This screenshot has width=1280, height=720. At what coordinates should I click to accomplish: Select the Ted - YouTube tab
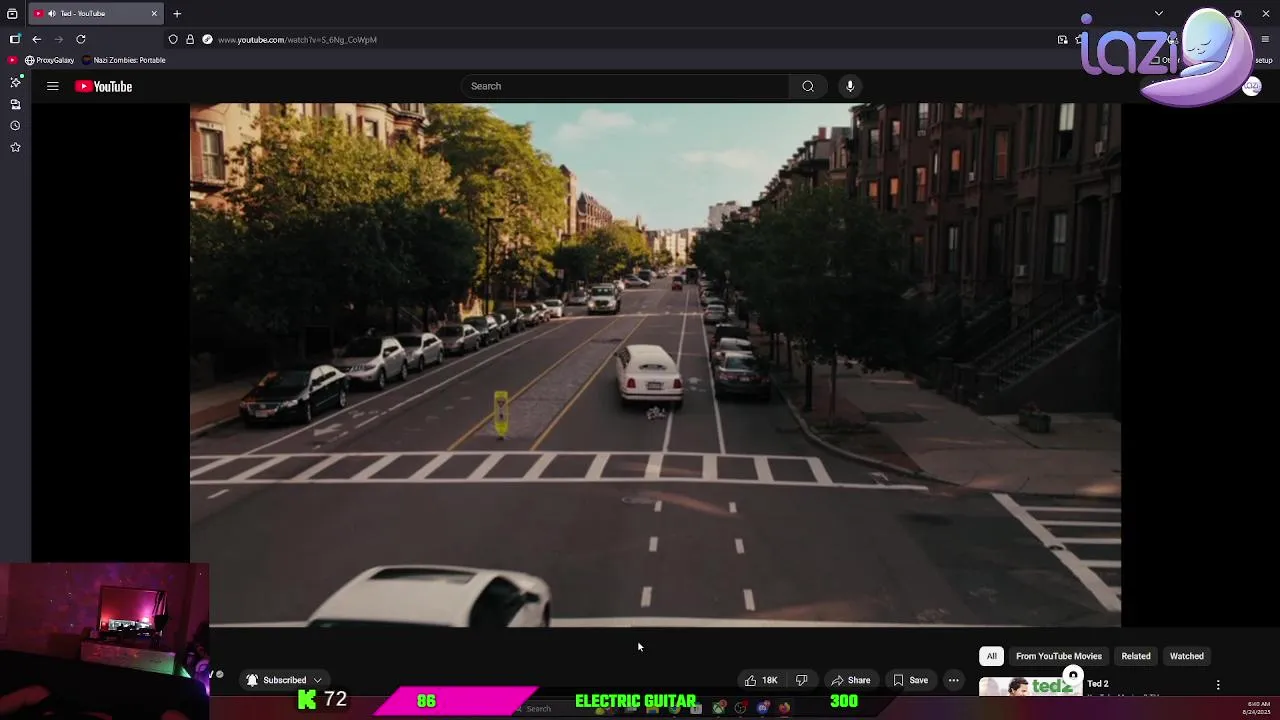pos(96,13)
